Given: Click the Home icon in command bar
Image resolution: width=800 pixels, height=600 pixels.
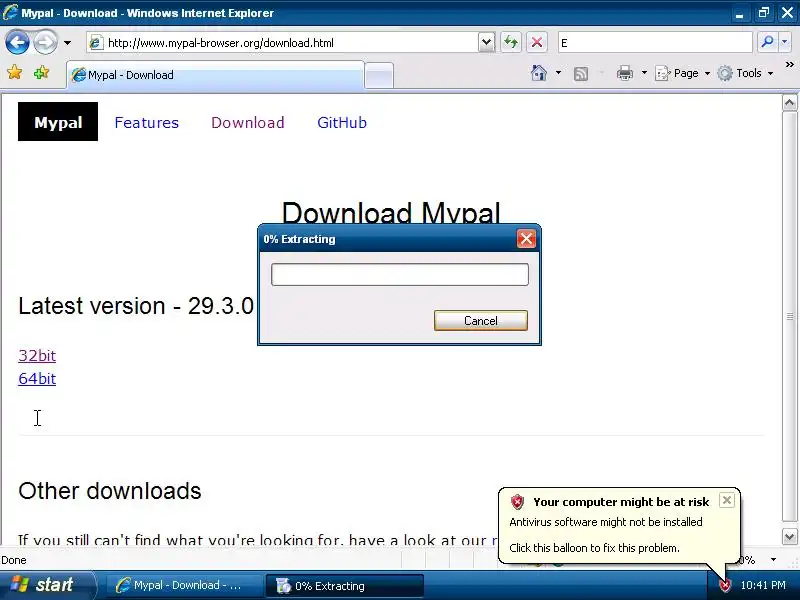Looking at the screenshot, I should [539, 73].
